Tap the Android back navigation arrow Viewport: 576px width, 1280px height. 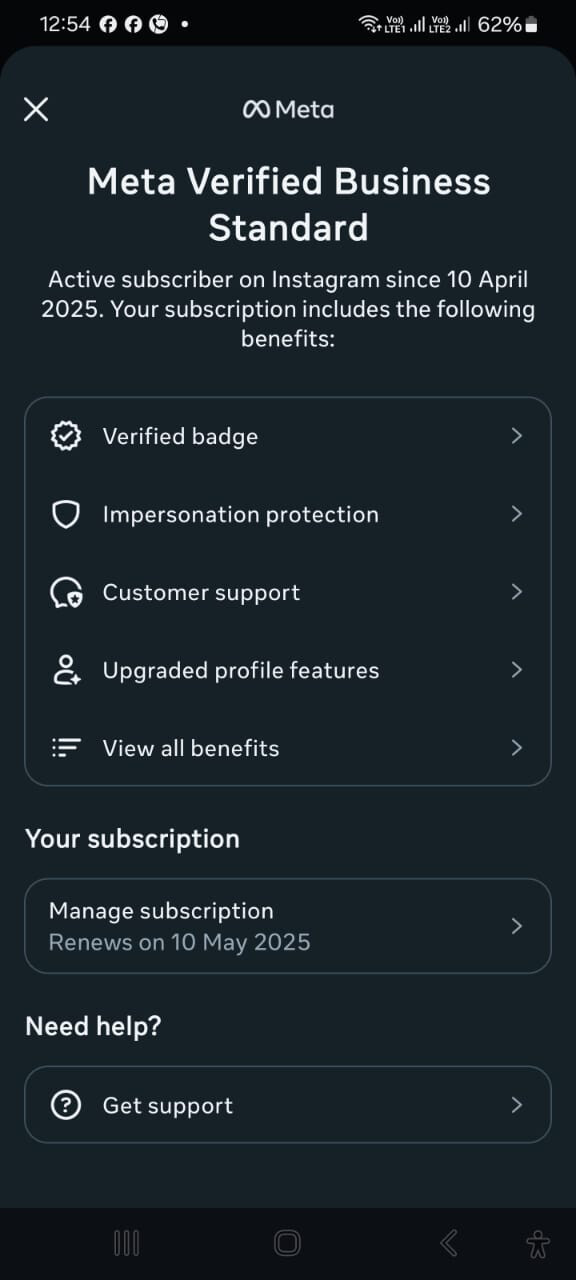(x=449, y=1243)
